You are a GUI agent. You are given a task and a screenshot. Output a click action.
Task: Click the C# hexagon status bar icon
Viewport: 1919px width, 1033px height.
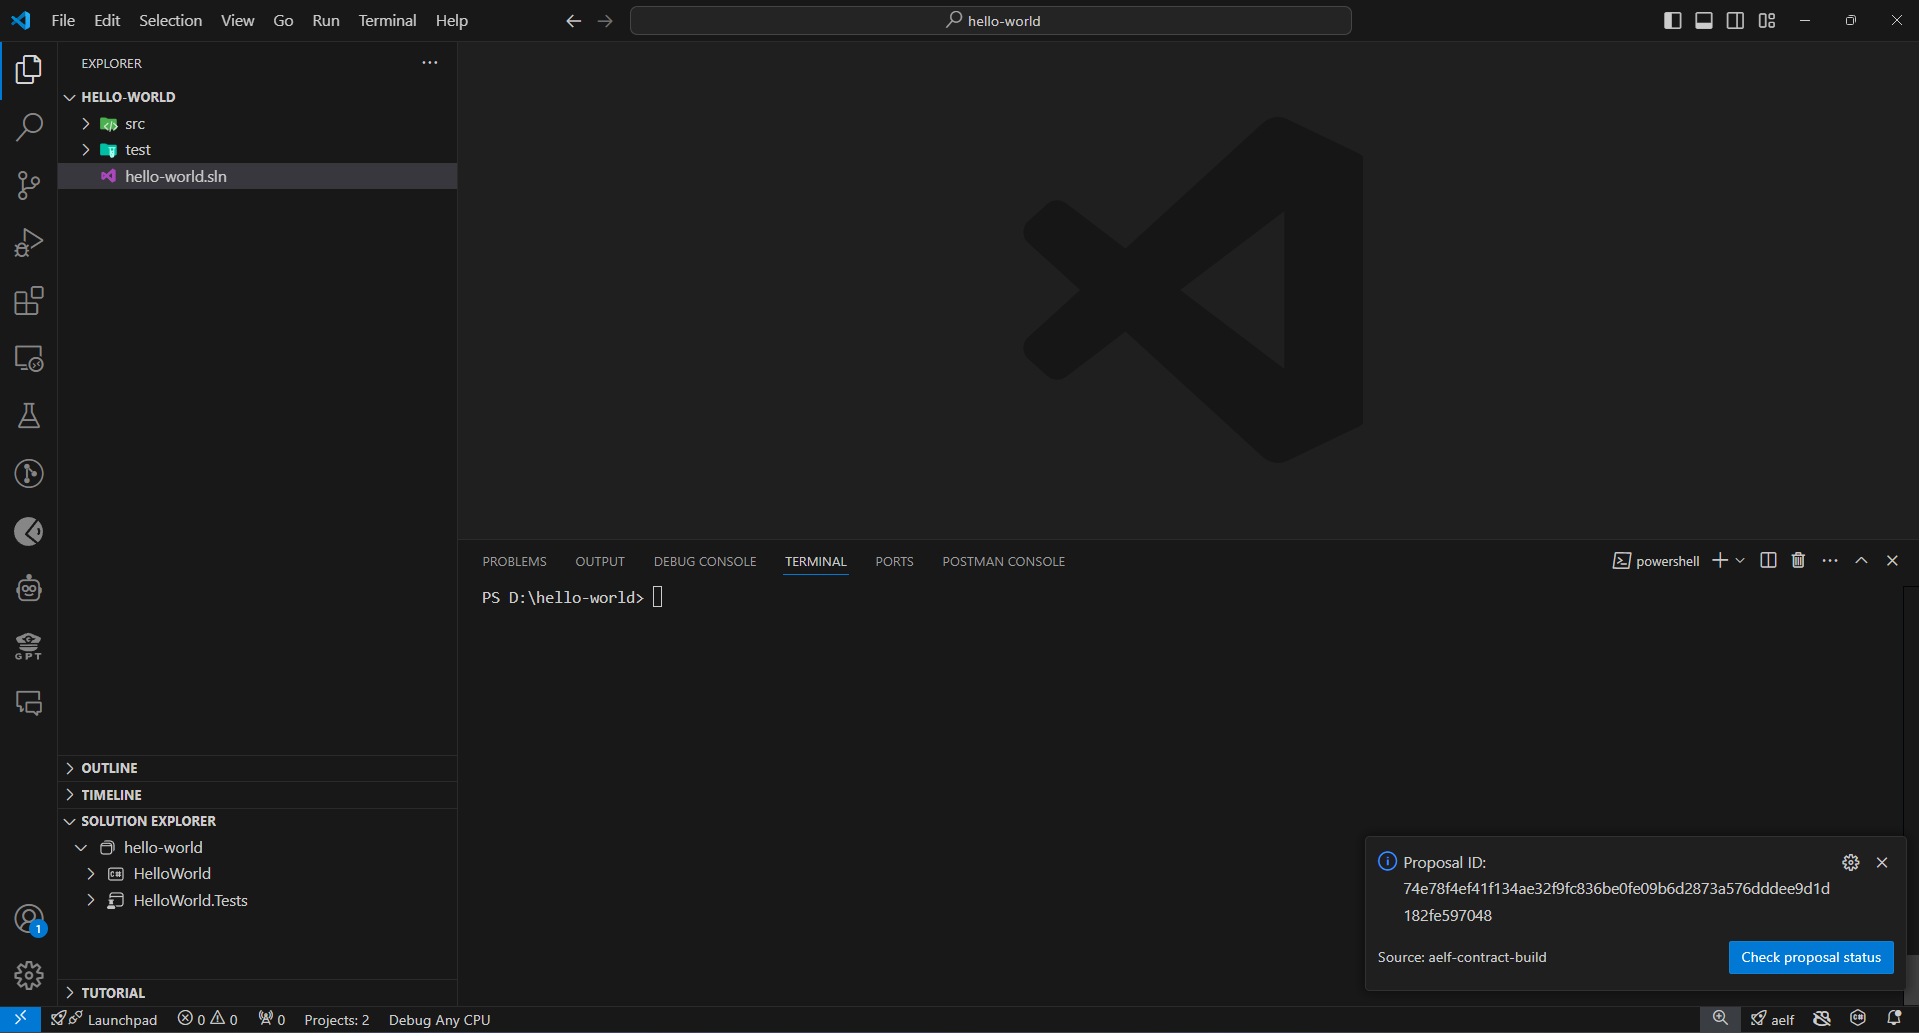[x=1858, y=1019]
